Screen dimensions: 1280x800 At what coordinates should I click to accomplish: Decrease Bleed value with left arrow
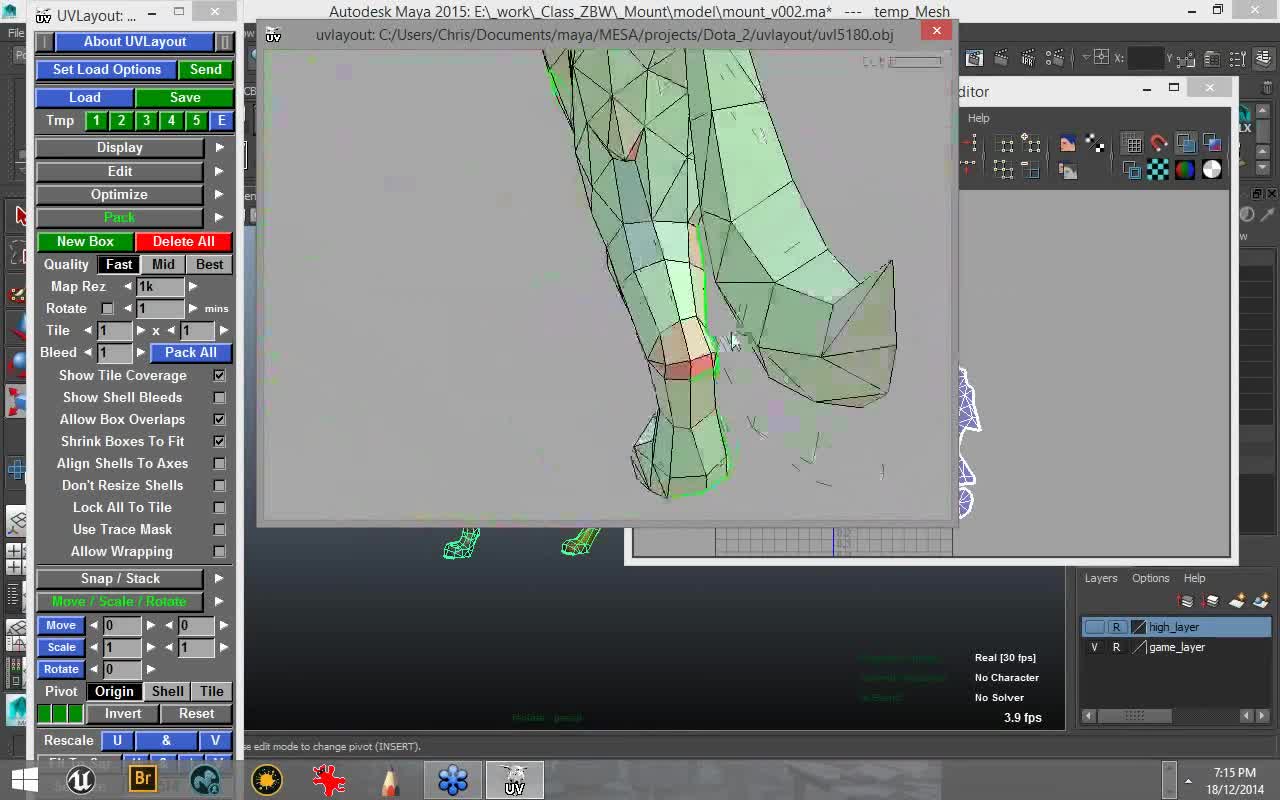point(87,352)
